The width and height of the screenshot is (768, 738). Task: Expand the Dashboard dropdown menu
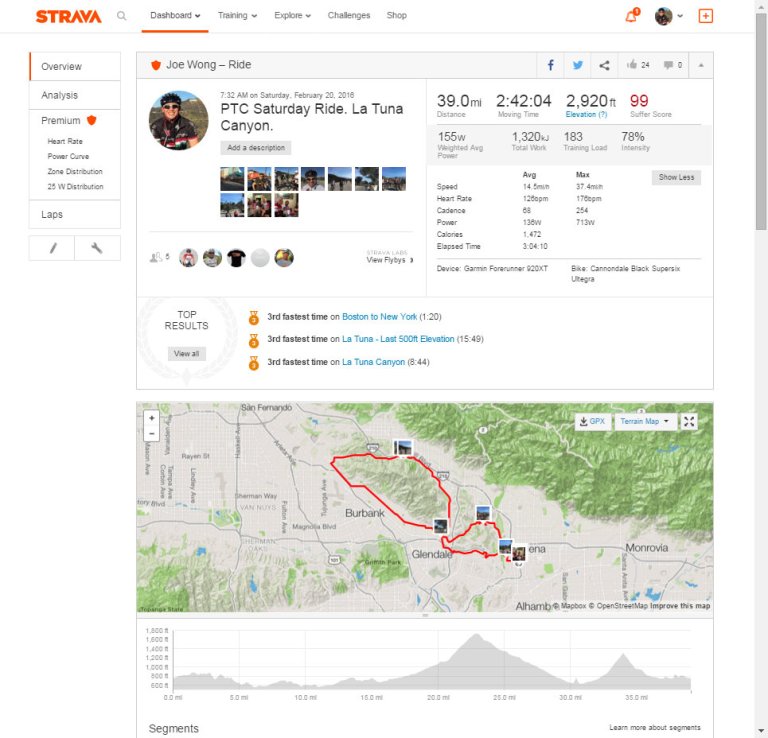coord(175,16)
